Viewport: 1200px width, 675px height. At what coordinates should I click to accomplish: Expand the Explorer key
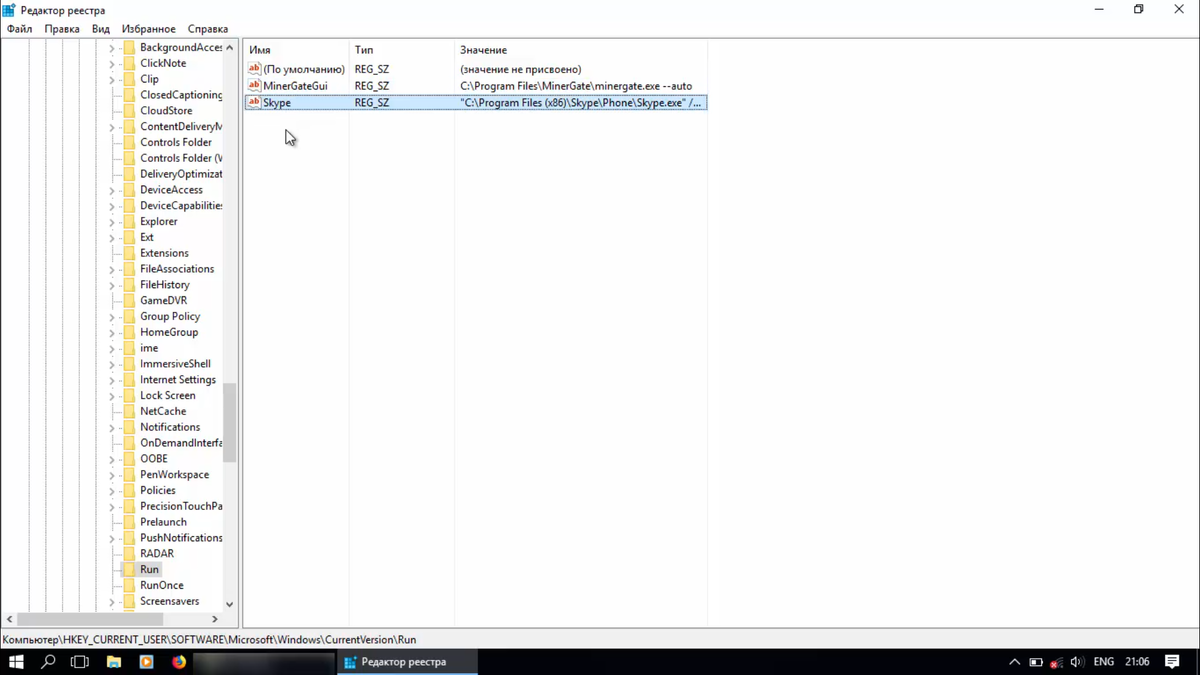(x=112, y=221)
